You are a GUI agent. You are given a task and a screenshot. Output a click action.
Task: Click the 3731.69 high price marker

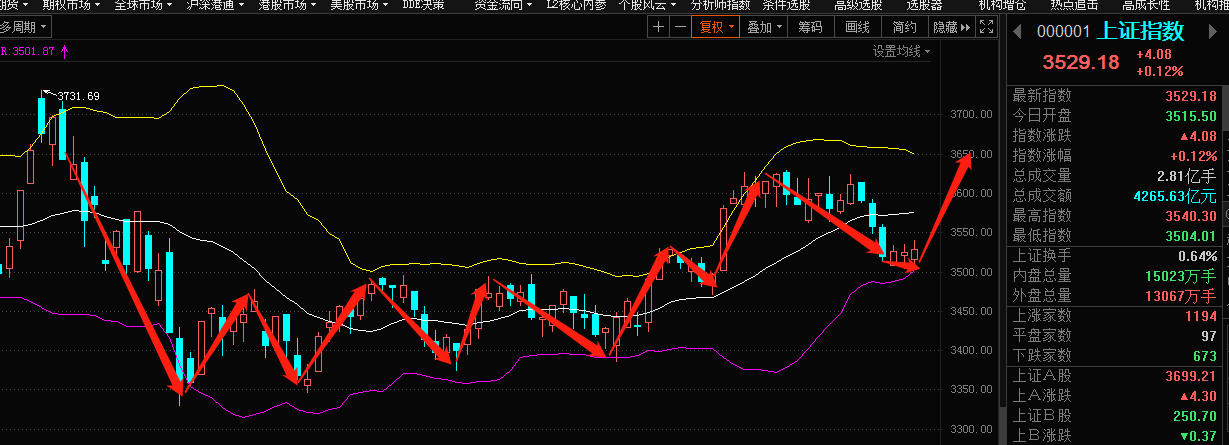[x=79, y=96]
